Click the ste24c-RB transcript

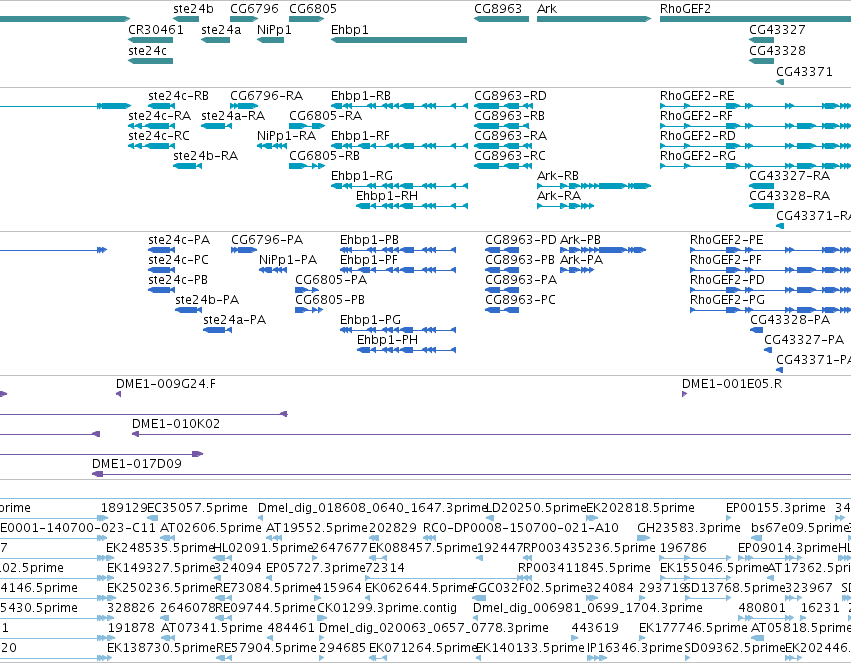(161, 106)
